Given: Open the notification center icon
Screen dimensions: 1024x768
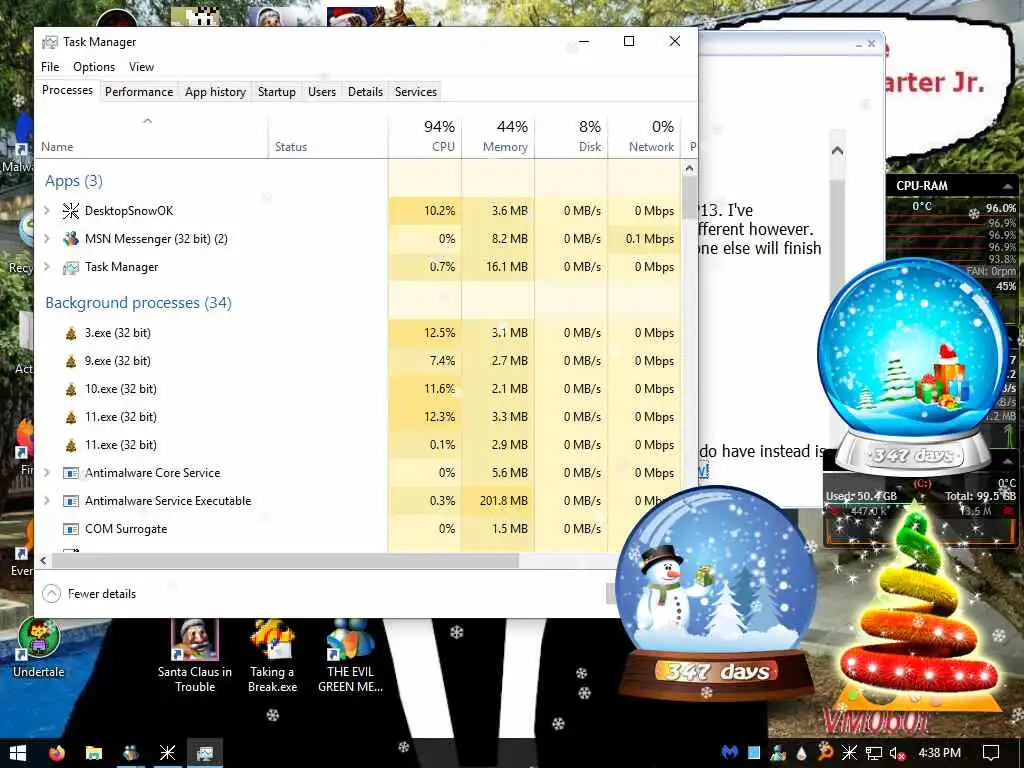Looking at the screenshot, I should click(x=991, y=753).
